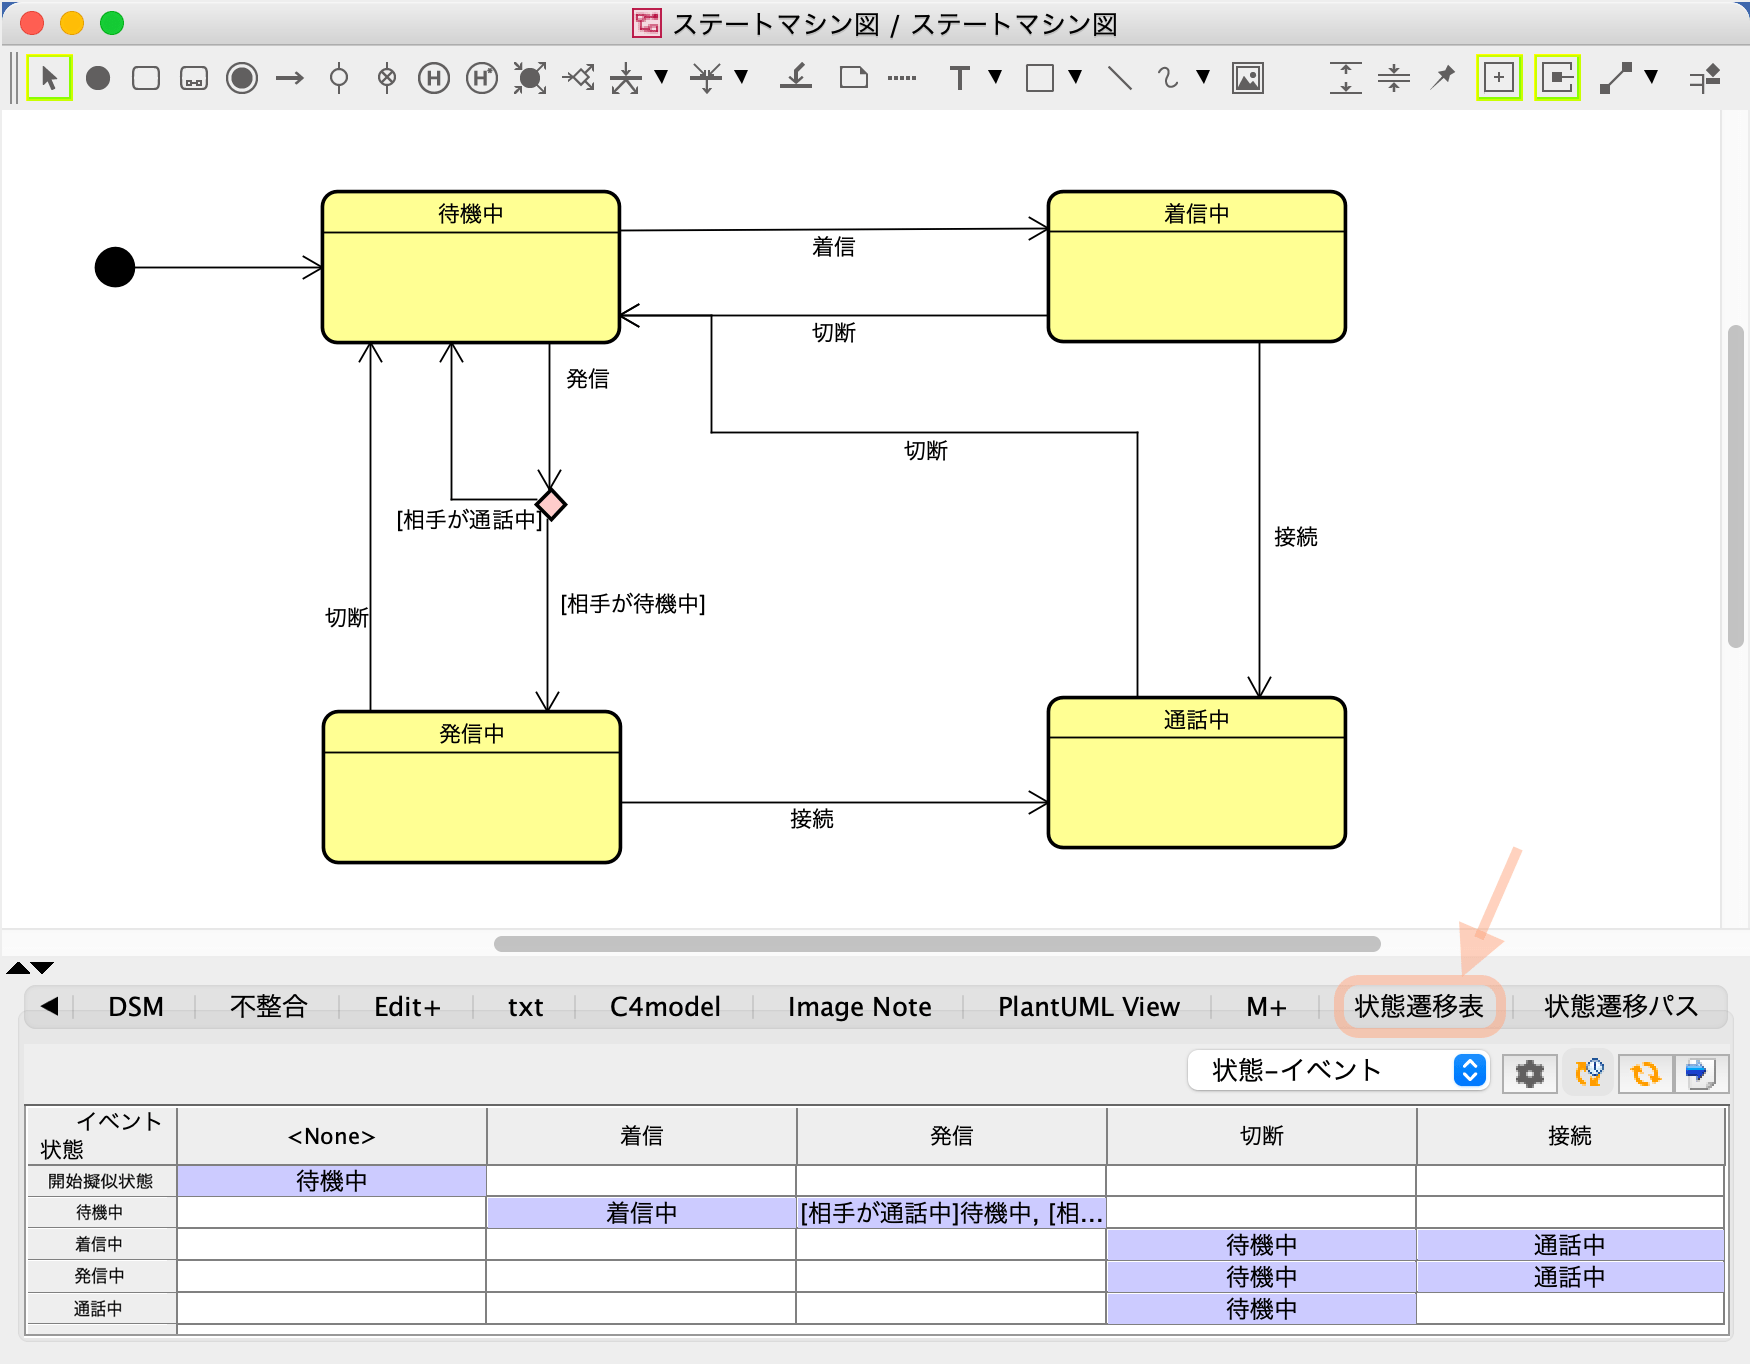The width and height of the screenshot is (1750, 1364).
Task: Click the 着信 column header
Action: [x=641, y=1135]
